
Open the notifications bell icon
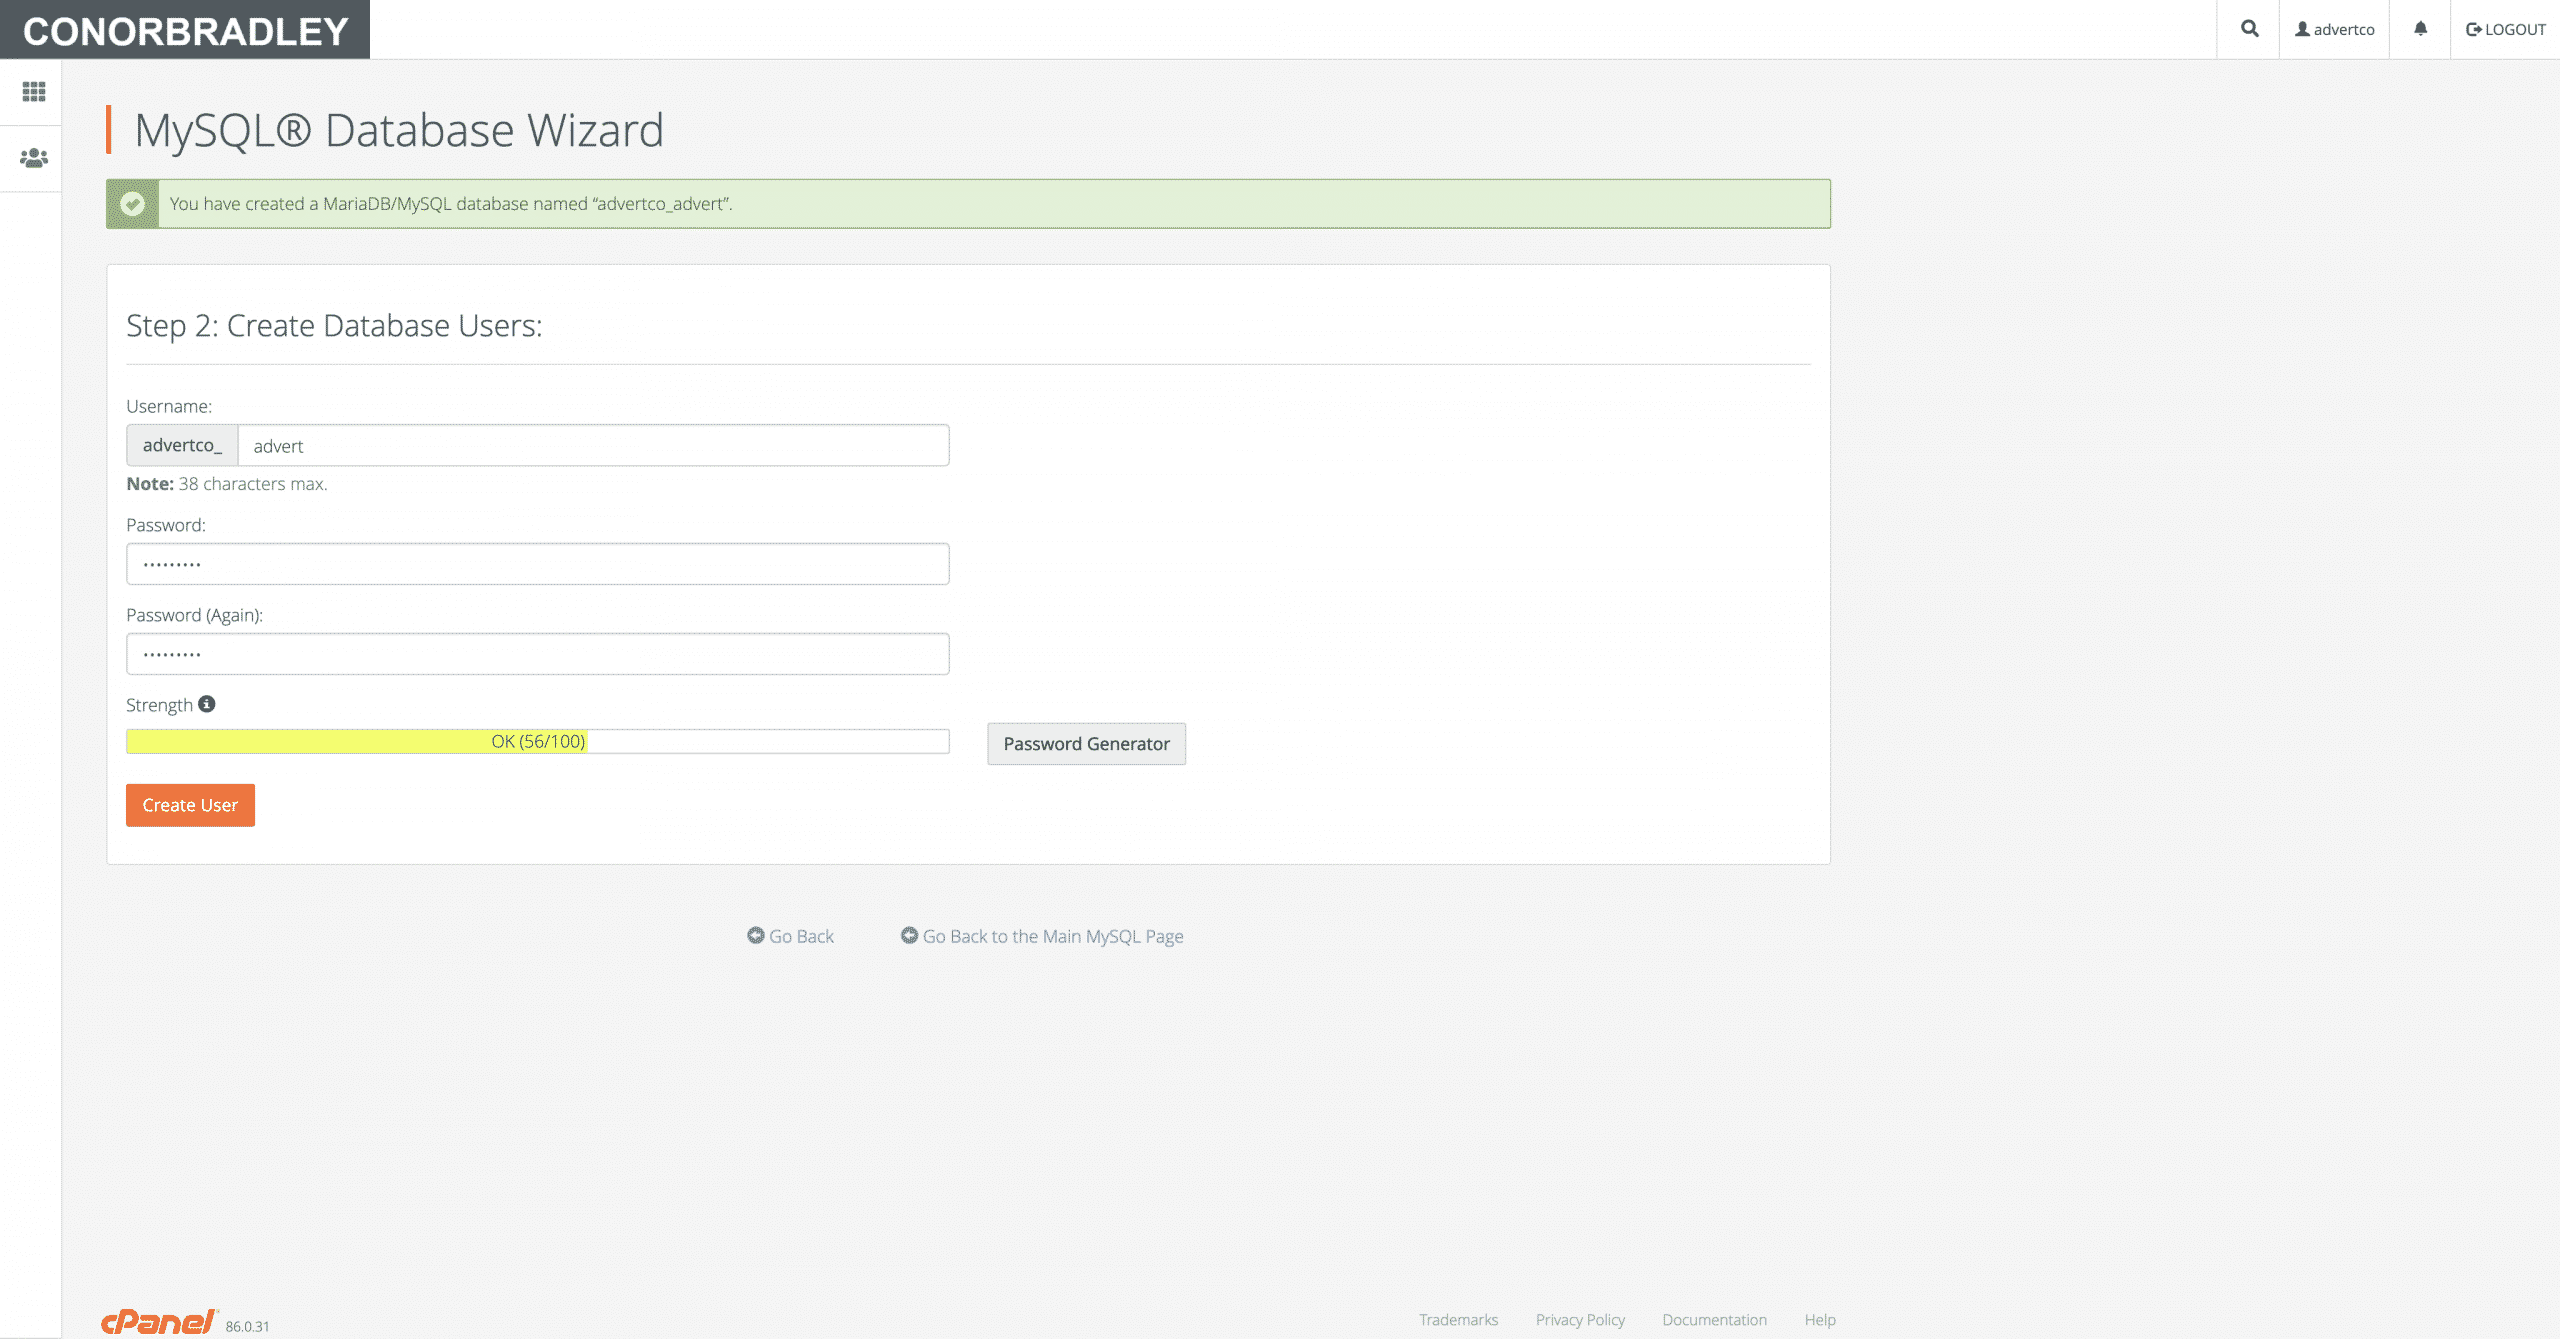click(x=2420, y=29)
